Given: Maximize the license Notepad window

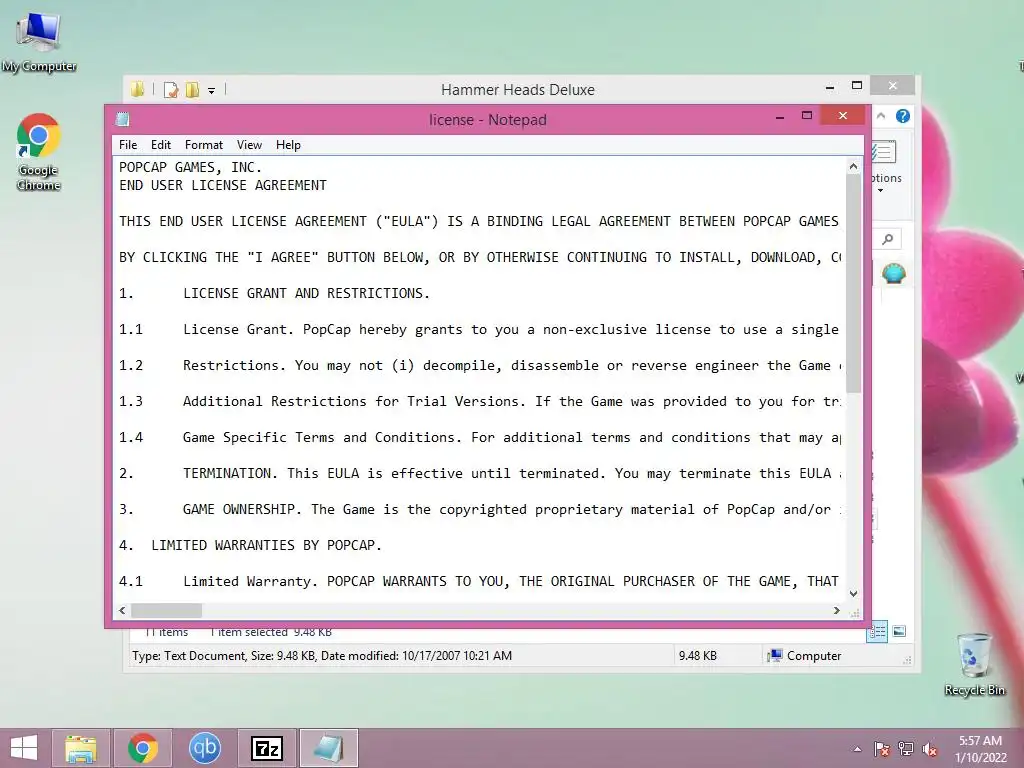Looking at the screenshot, I should pos(807,116).
